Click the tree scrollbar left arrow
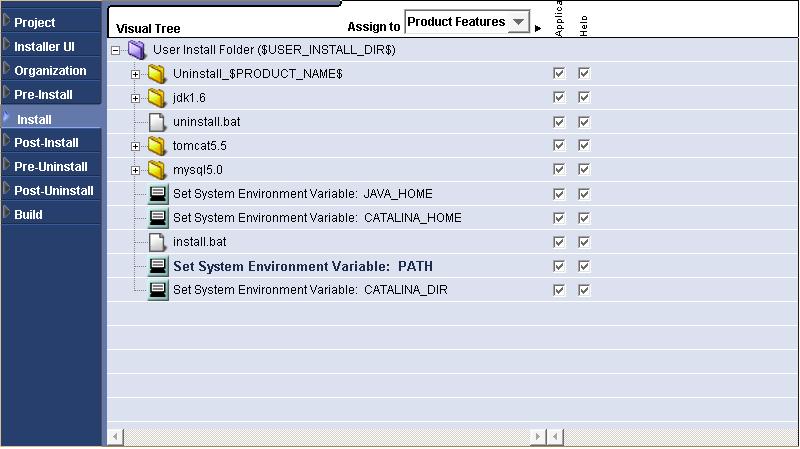 point(115,437)
